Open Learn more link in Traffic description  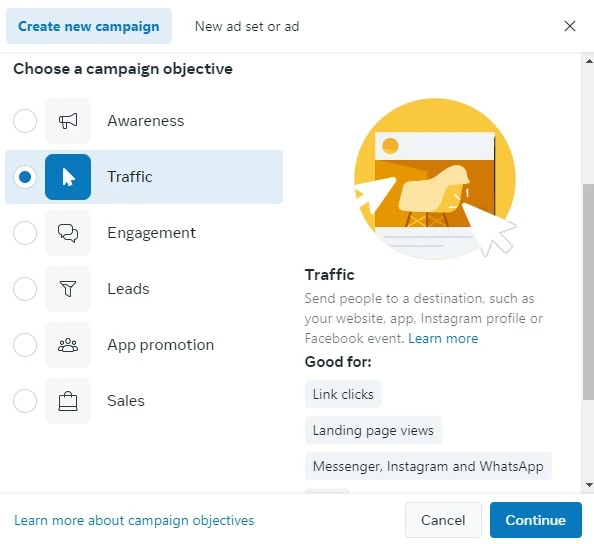point(443,338)
